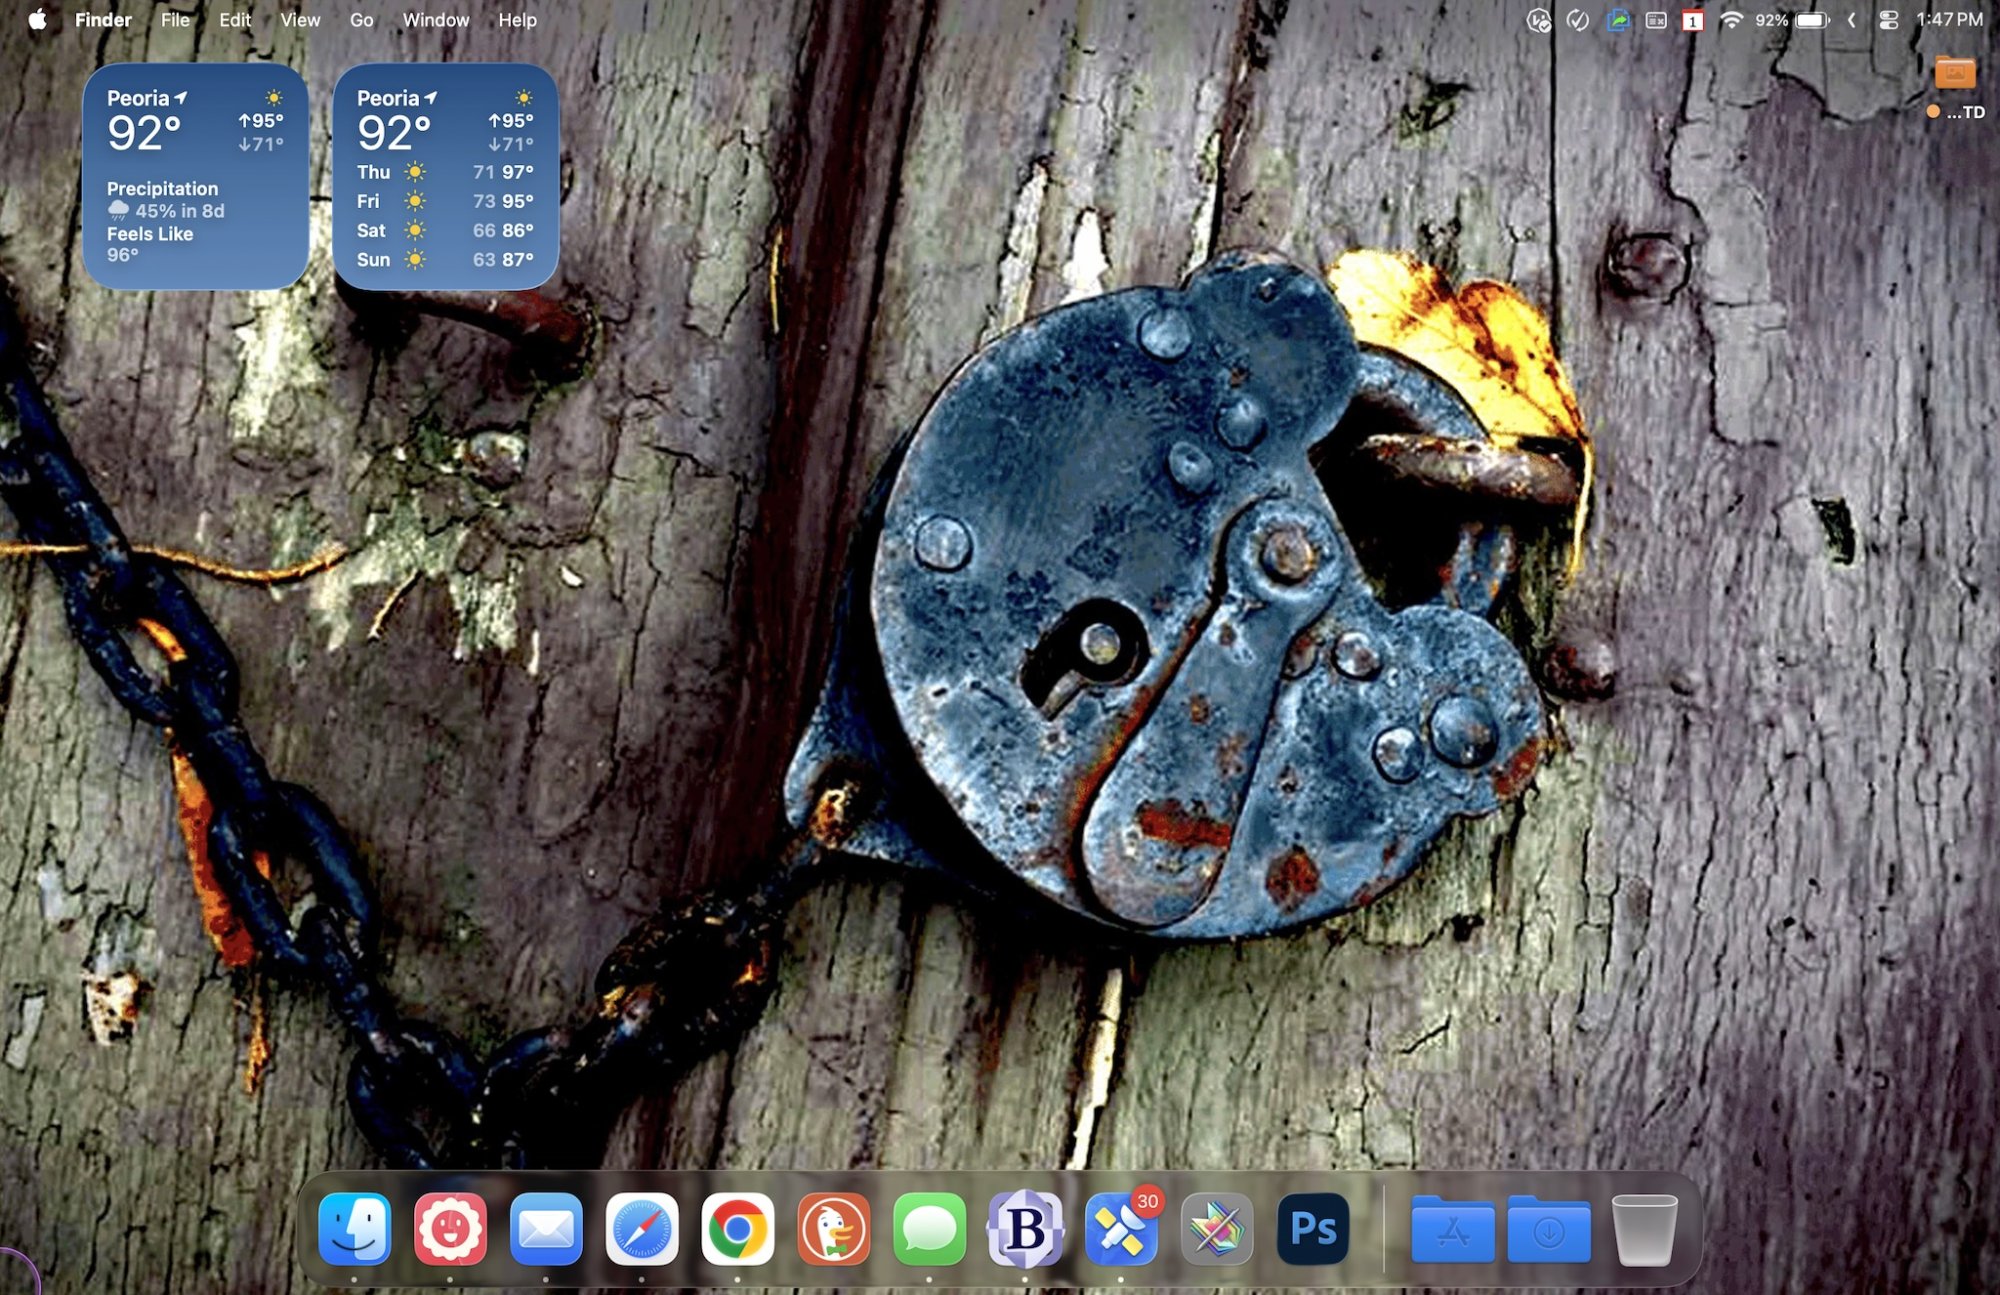The height and width of the screenshot is (1295, 2000).
Task: Open NetNewsWire with 30 badge
Action: pos(1120,1228)
